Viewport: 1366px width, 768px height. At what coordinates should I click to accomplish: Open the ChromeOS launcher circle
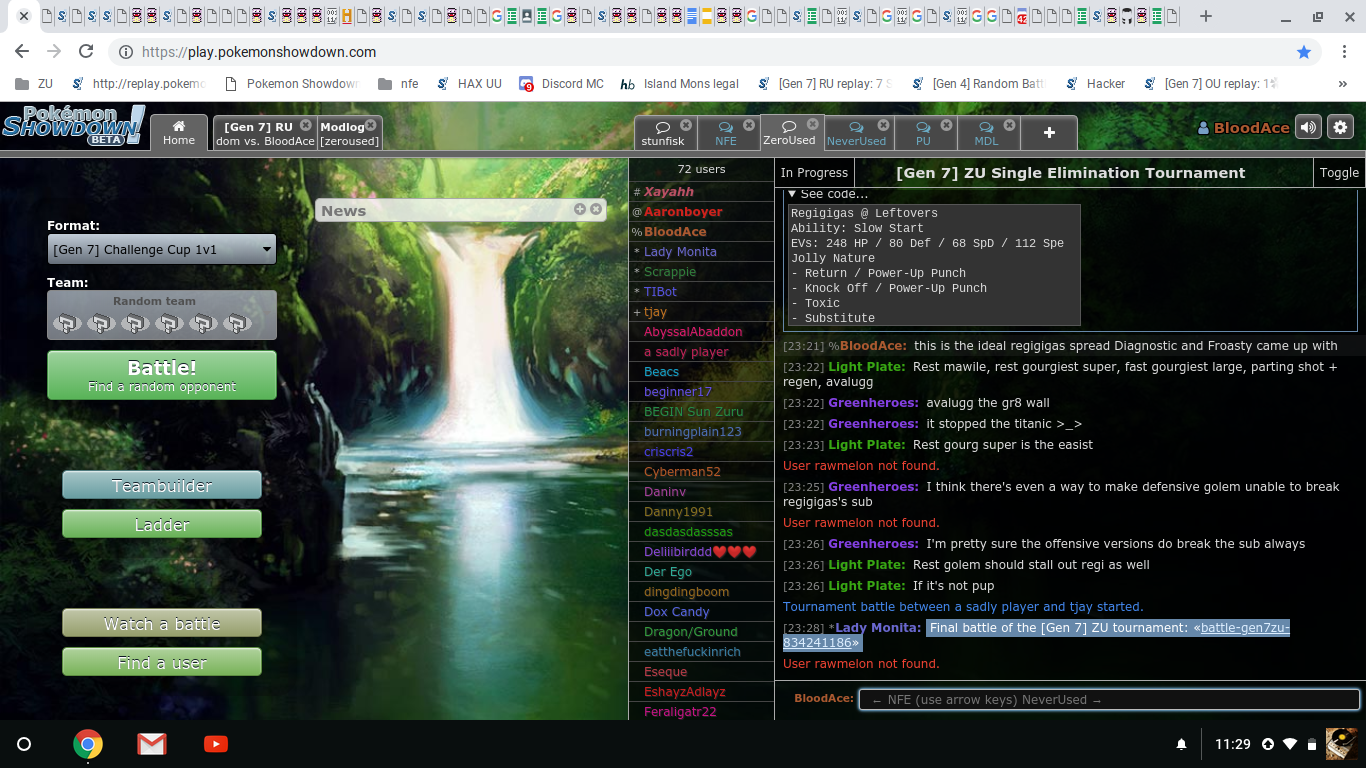point(24,744)
